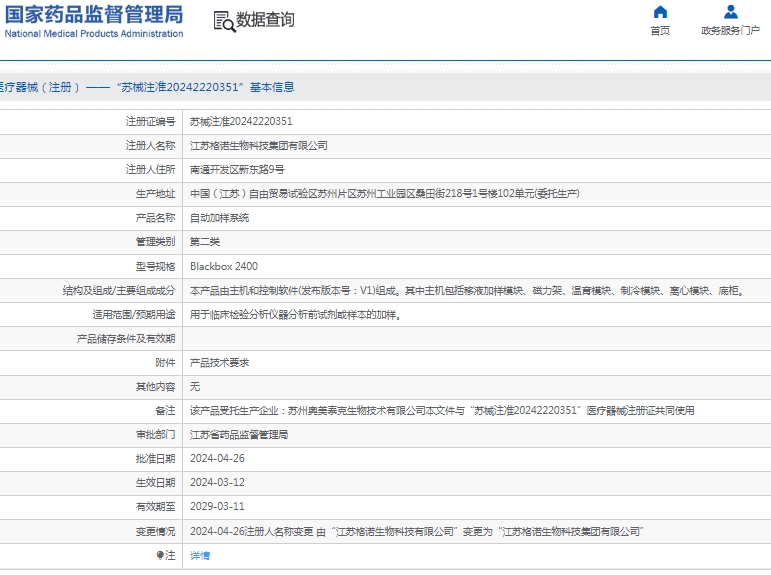Screen dimensions: 771x575
Task: Click the 注册证编号 row label
Action: pos(150,121)
